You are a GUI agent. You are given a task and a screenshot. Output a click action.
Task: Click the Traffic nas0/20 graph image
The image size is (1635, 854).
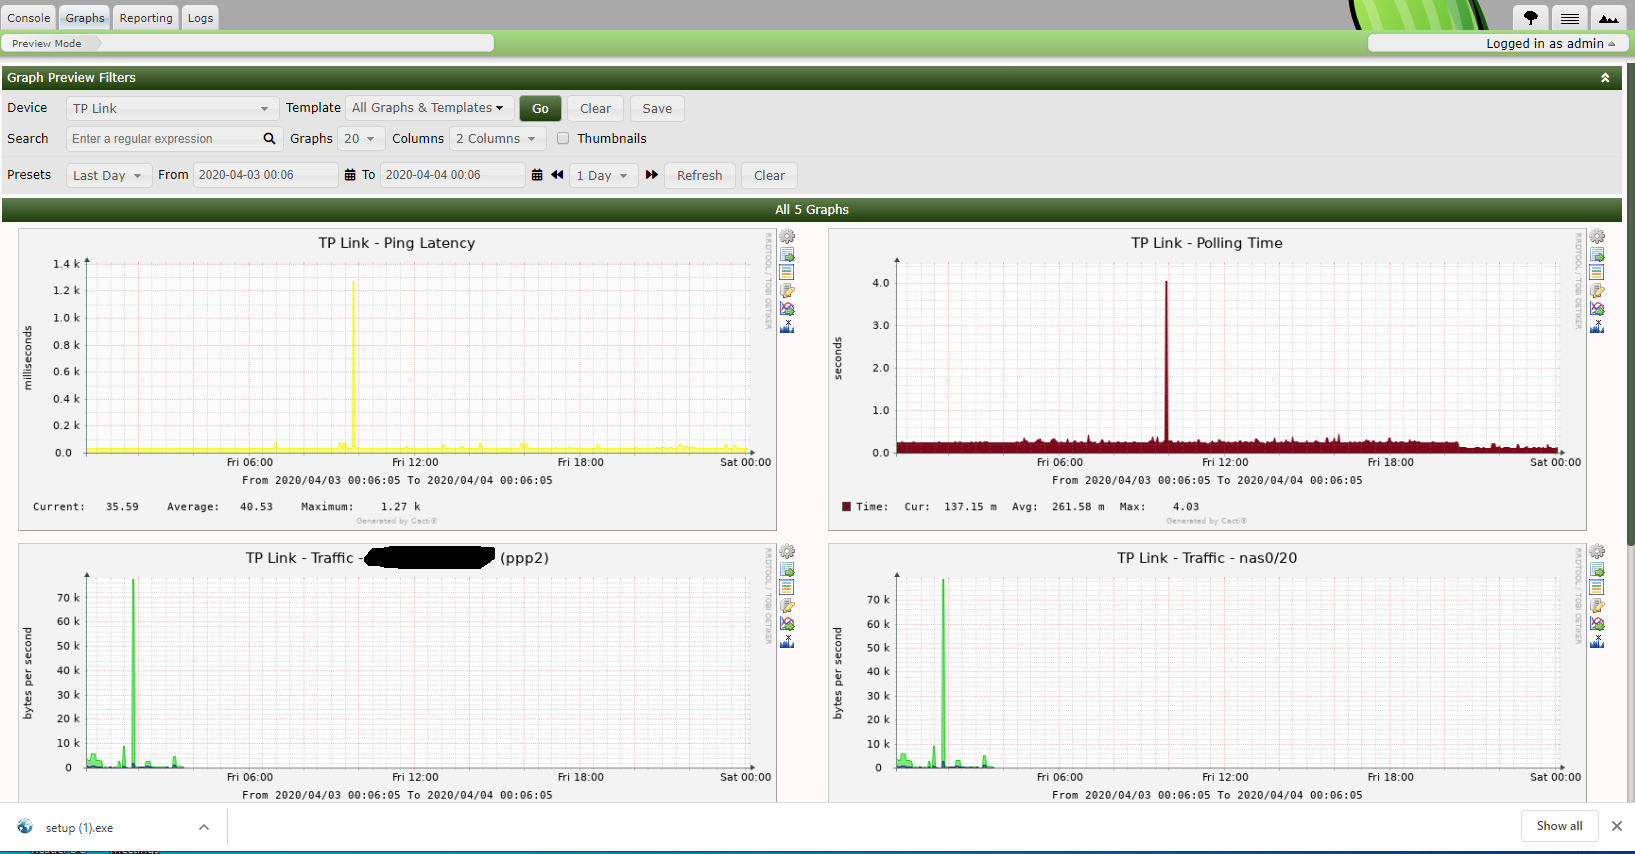pyautogui.click(x=1207, y=673)
